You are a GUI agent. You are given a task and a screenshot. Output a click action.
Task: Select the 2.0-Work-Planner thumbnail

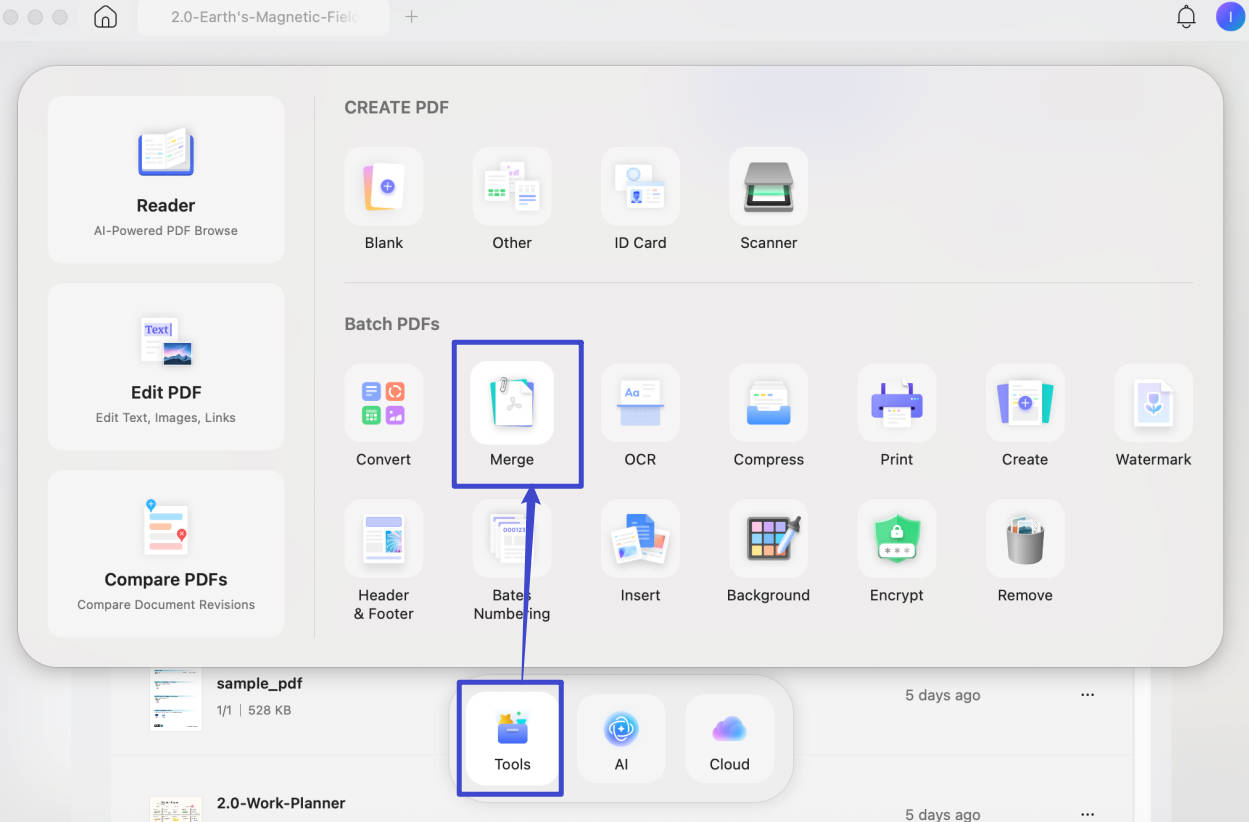pos(176,809)
